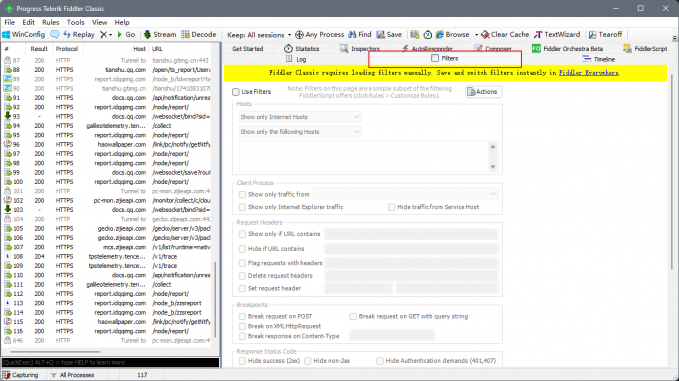Viewport: 679px width, 381px height.
Task: Click the timer clock icon
Action: tap(428, 35)
